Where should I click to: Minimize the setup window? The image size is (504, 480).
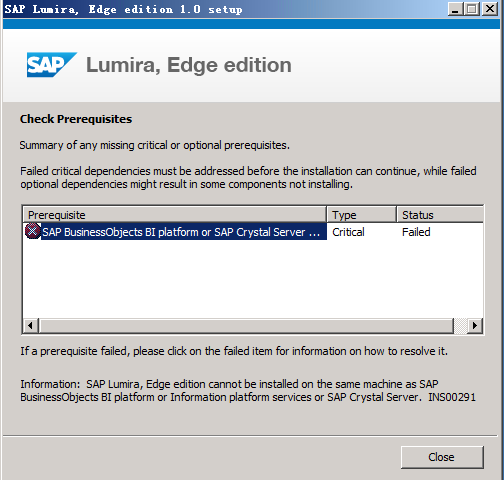click(x=455, y=9)
